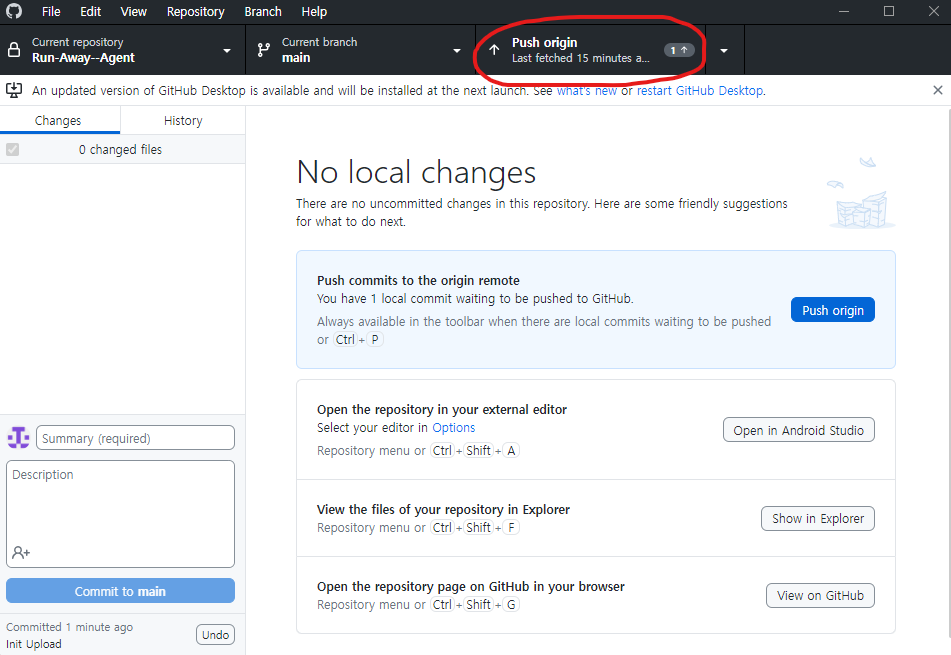
Task: Click the add co-authors icon in Description
Action: pyautogui.click(x=21, y=553)
